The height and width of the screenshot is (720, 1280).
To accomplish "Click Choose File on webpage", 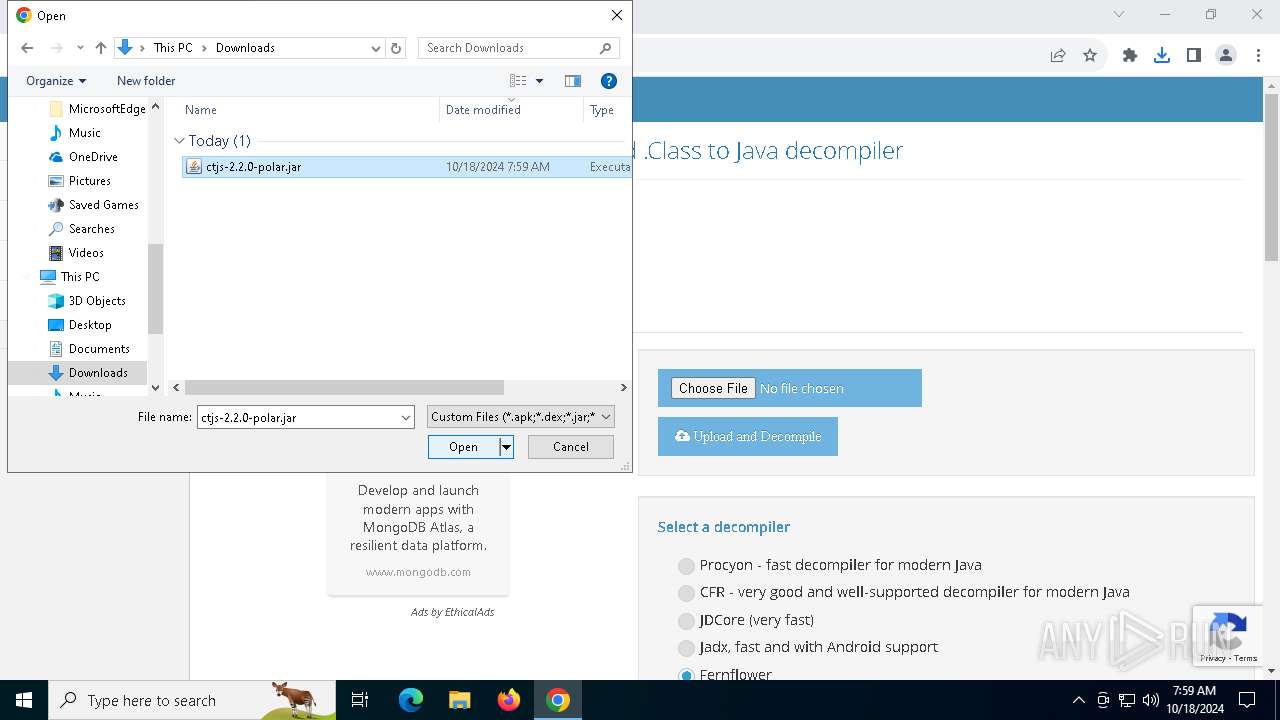I will point(713,388).
